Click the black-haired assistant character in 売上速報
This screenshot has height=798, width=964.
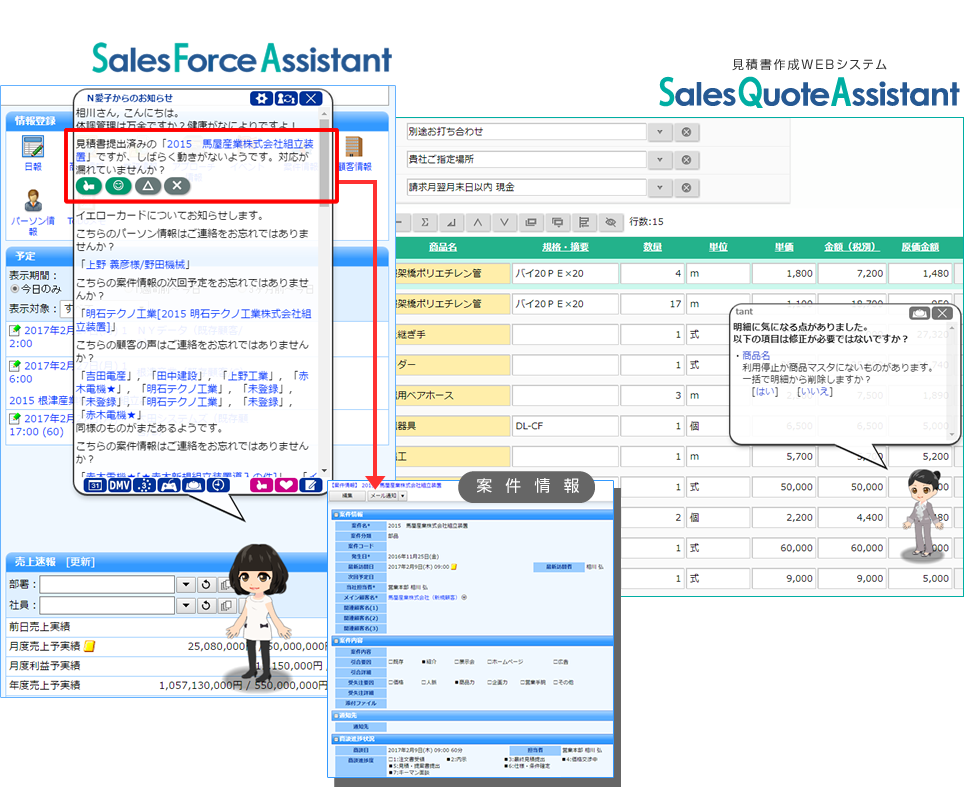tap(259, 615)
